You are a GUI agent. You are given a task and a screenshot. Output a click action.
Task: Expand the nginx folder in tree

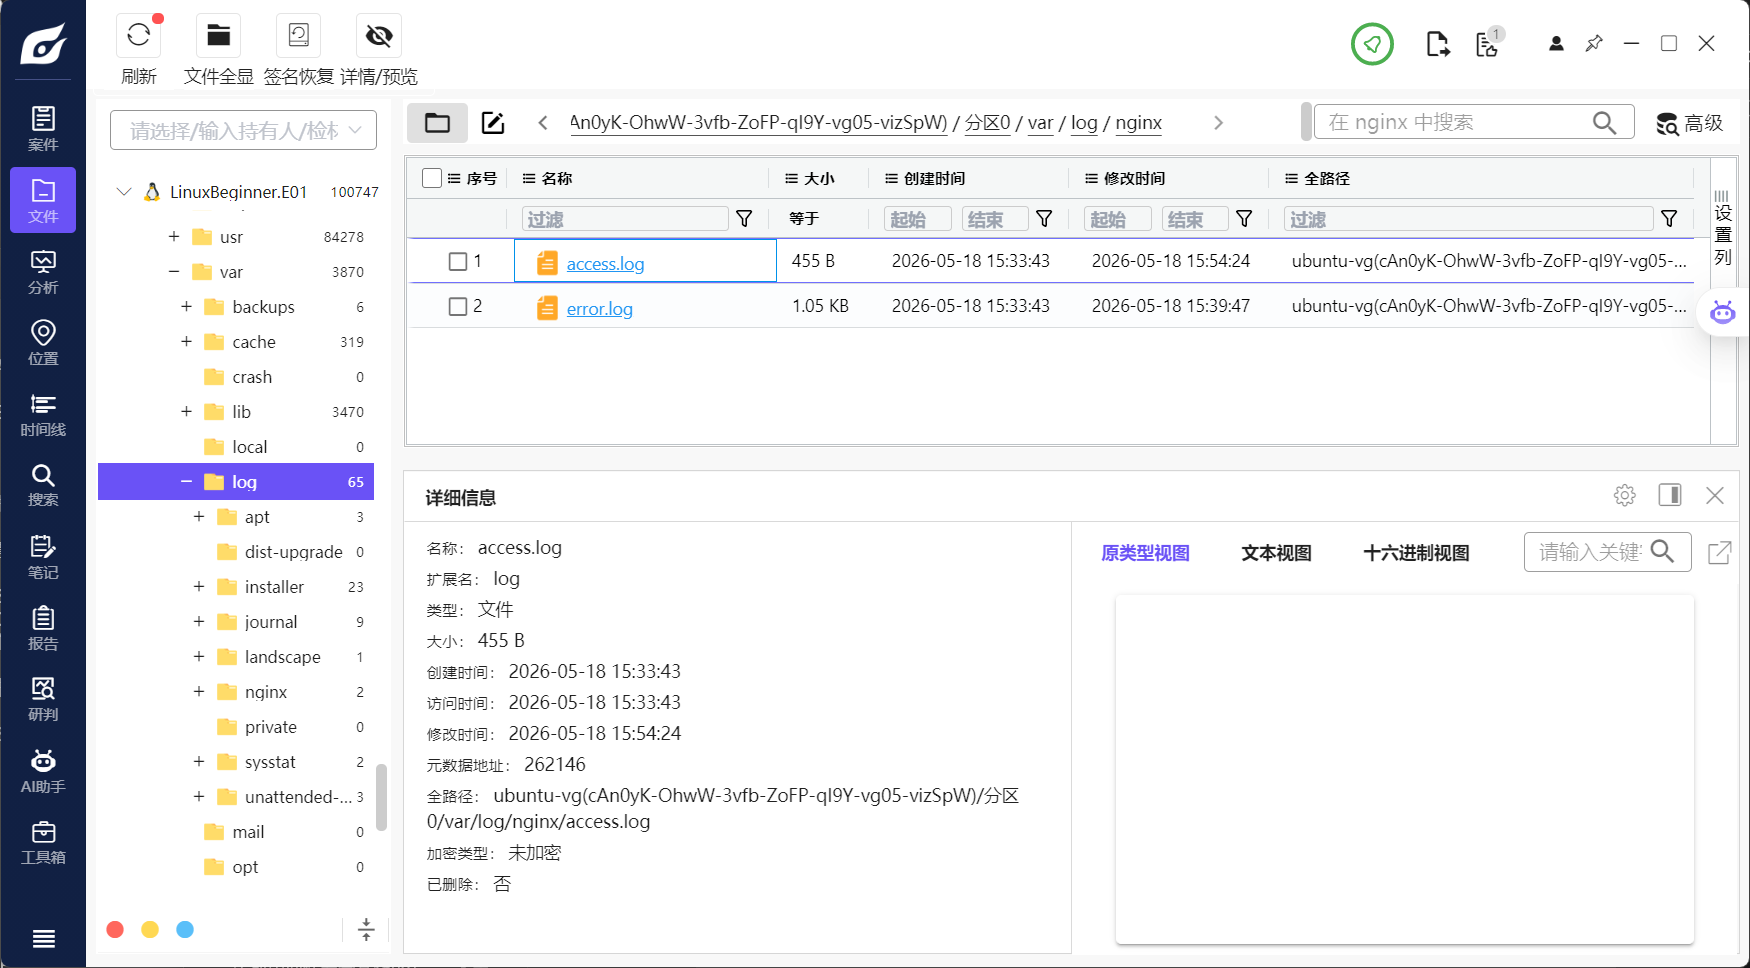pyautogui.click(x=199, y=691)
